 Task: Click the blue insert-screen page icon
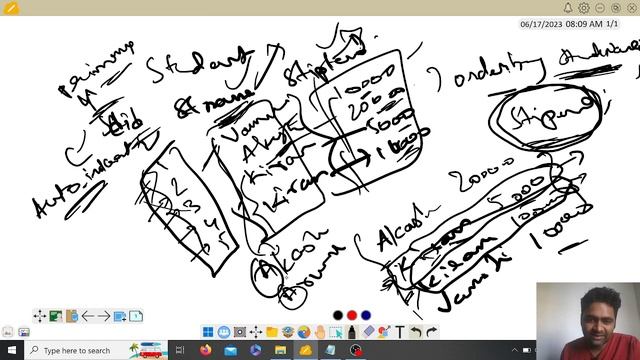click(x=120, y=316)
